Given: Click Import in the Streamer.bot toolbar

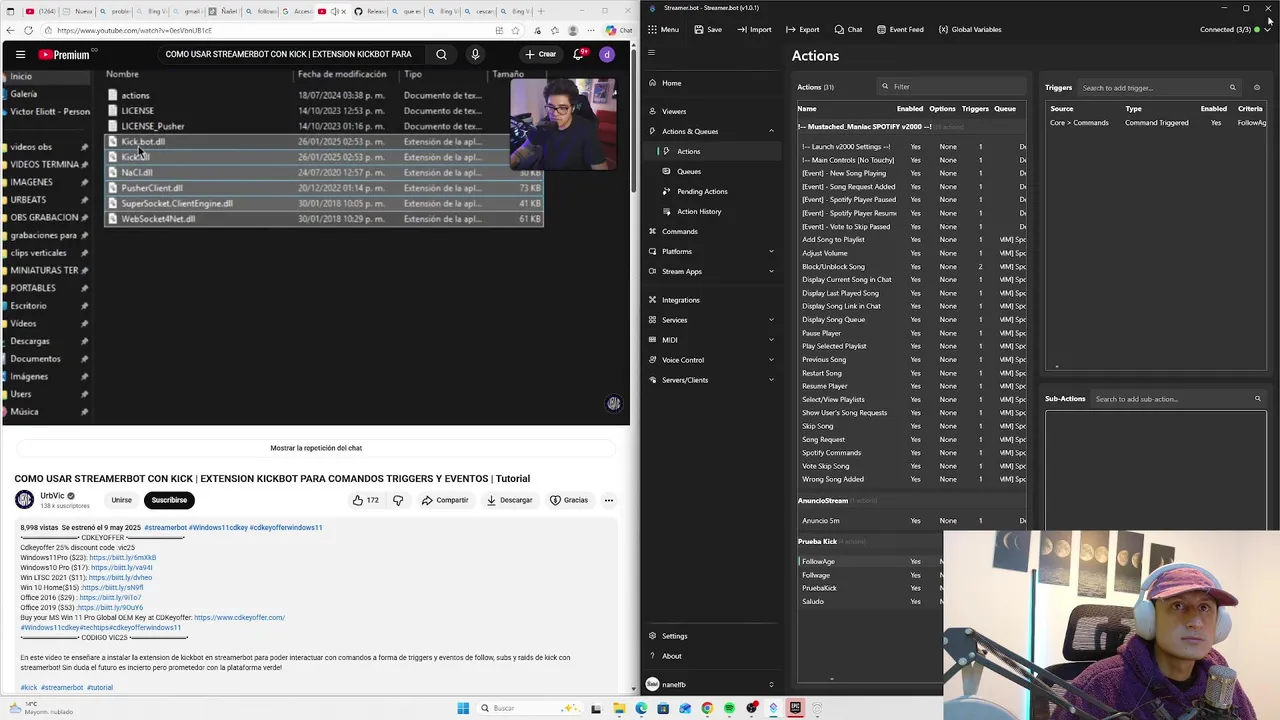Looking at the screenshot, I should [x=754, y=29].
